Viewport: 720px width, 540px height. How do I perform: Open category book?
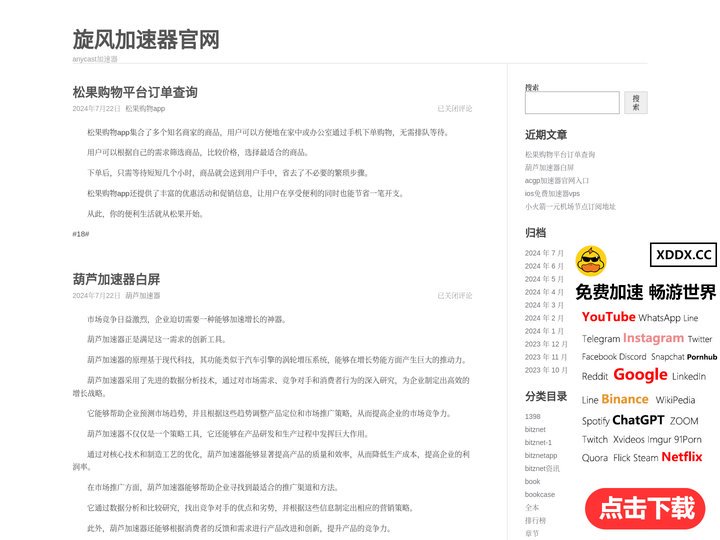(532, 481)
